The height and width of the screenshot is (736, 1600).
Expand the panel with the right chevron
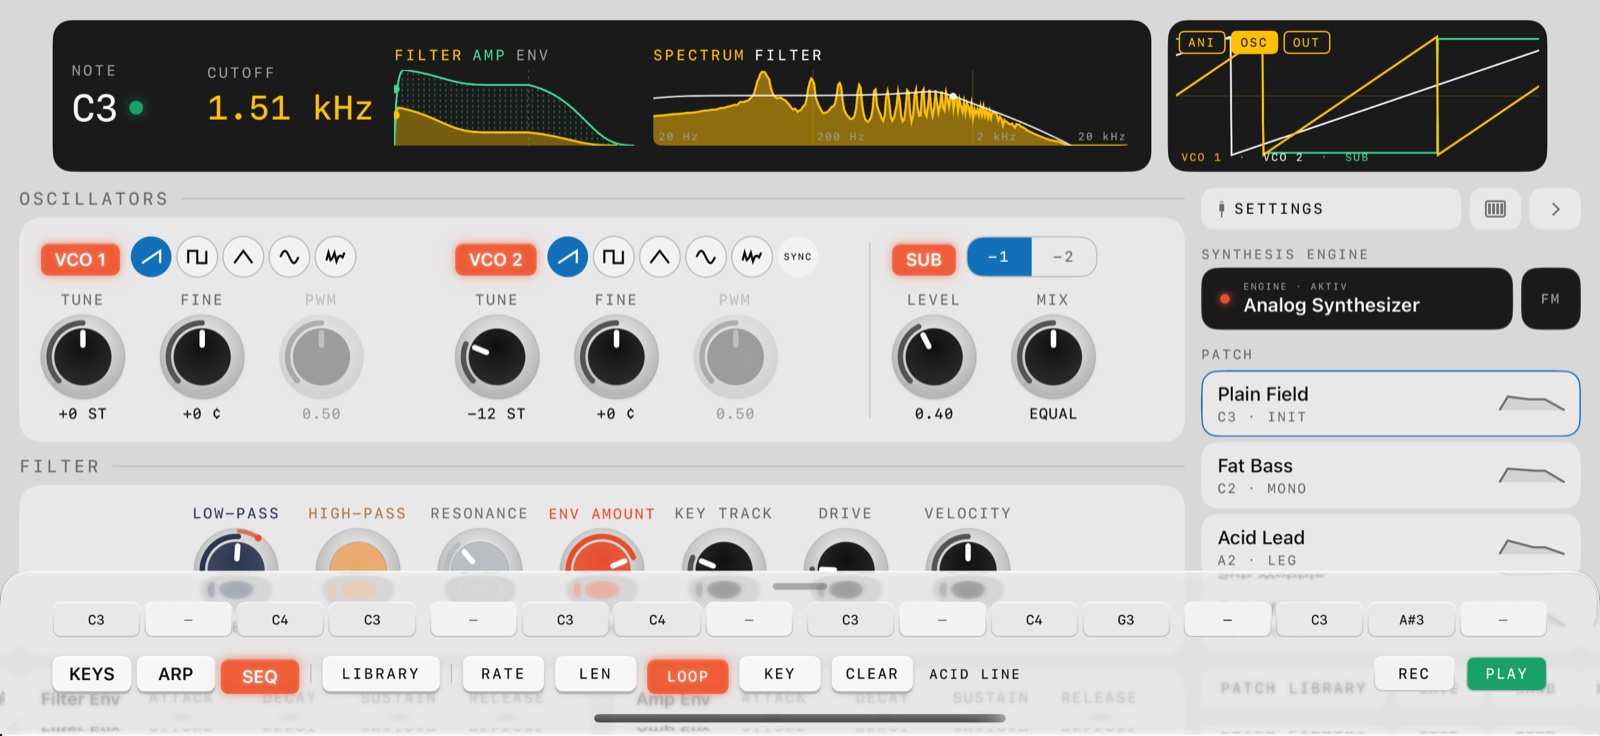tap(1555, 209)
